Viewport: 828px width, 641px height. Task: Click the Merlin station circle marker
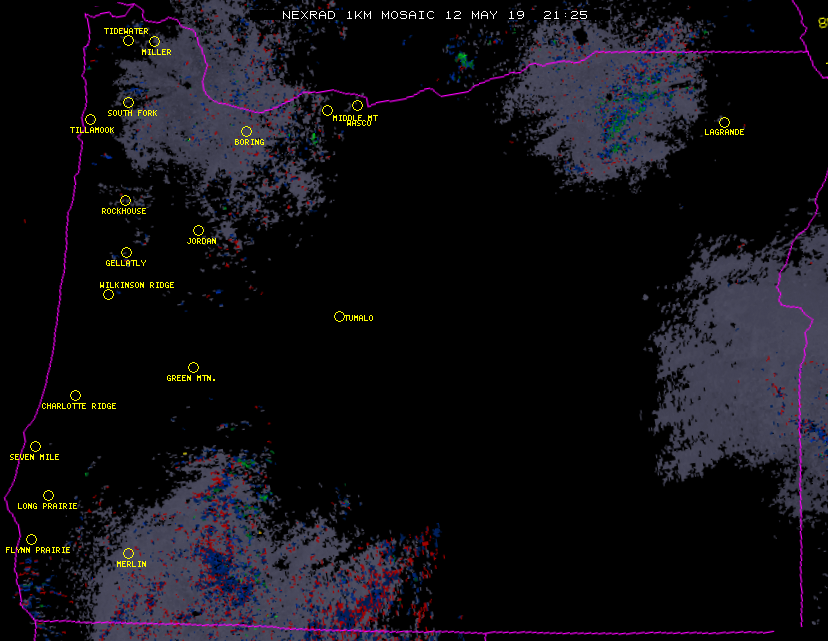coord(128,554)
